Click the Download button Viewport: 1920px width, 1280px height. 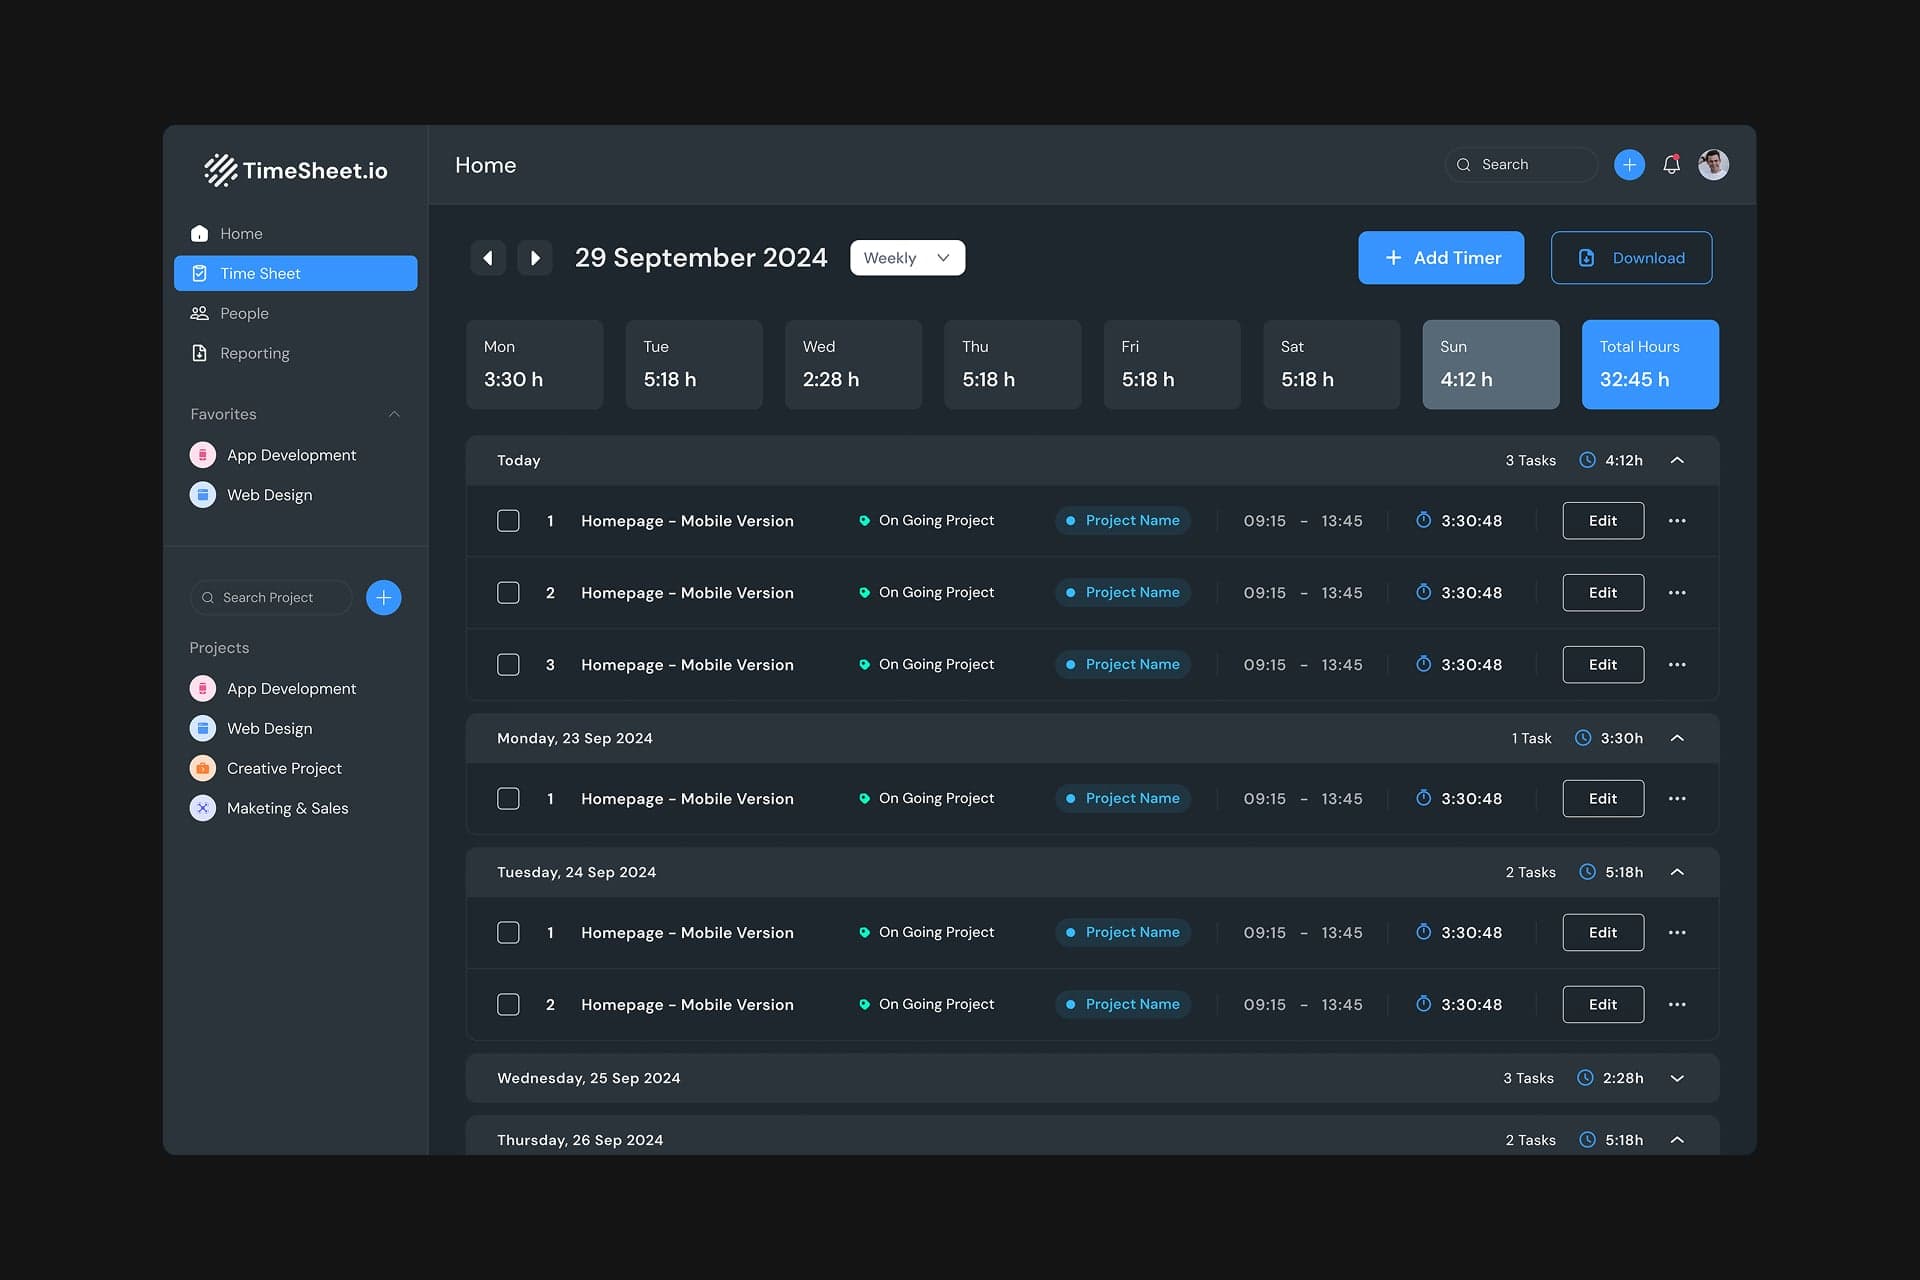1631,257
